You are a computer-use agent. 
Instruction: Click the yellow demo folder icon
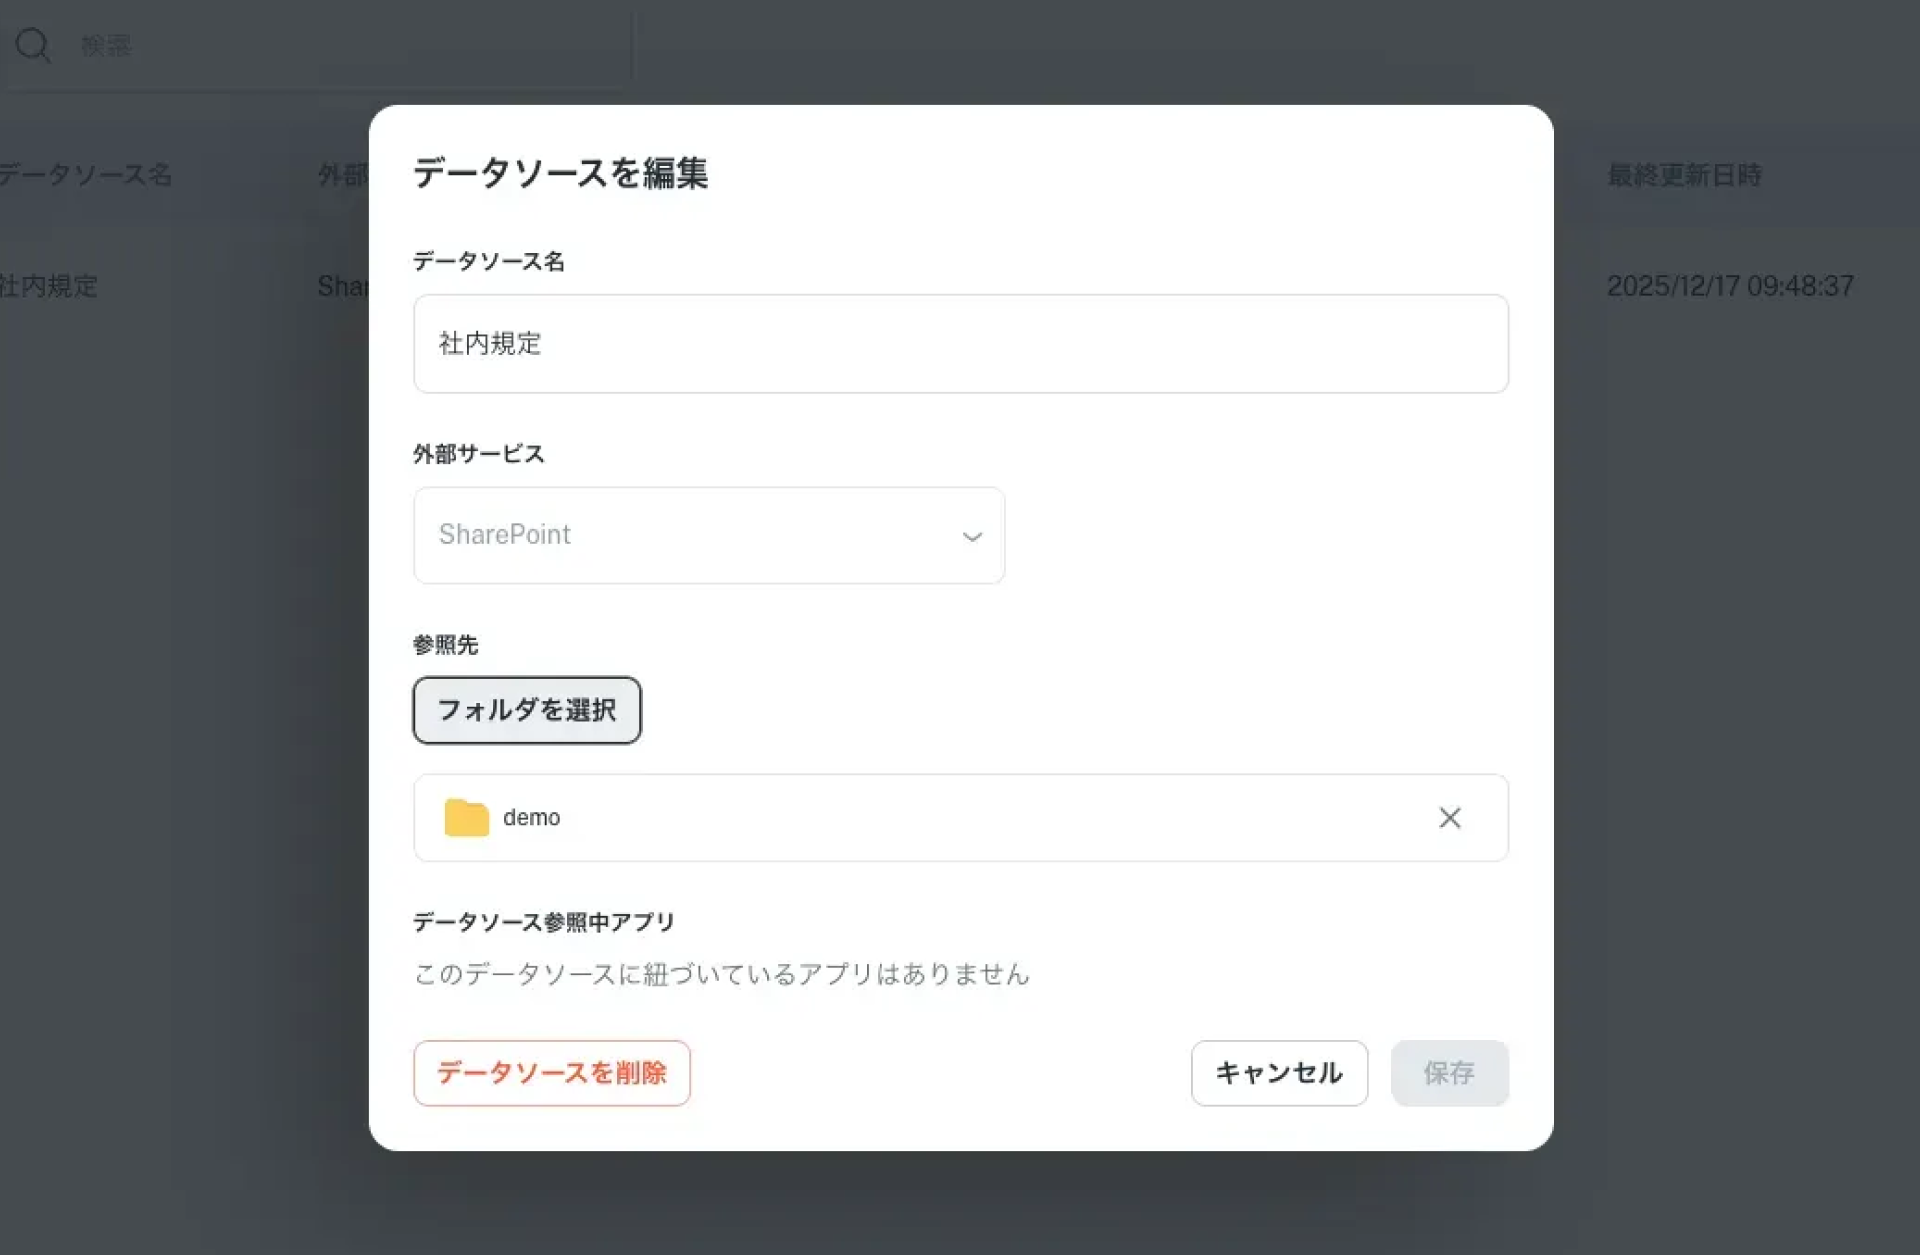pyautogui.click(x=466, y=817)
